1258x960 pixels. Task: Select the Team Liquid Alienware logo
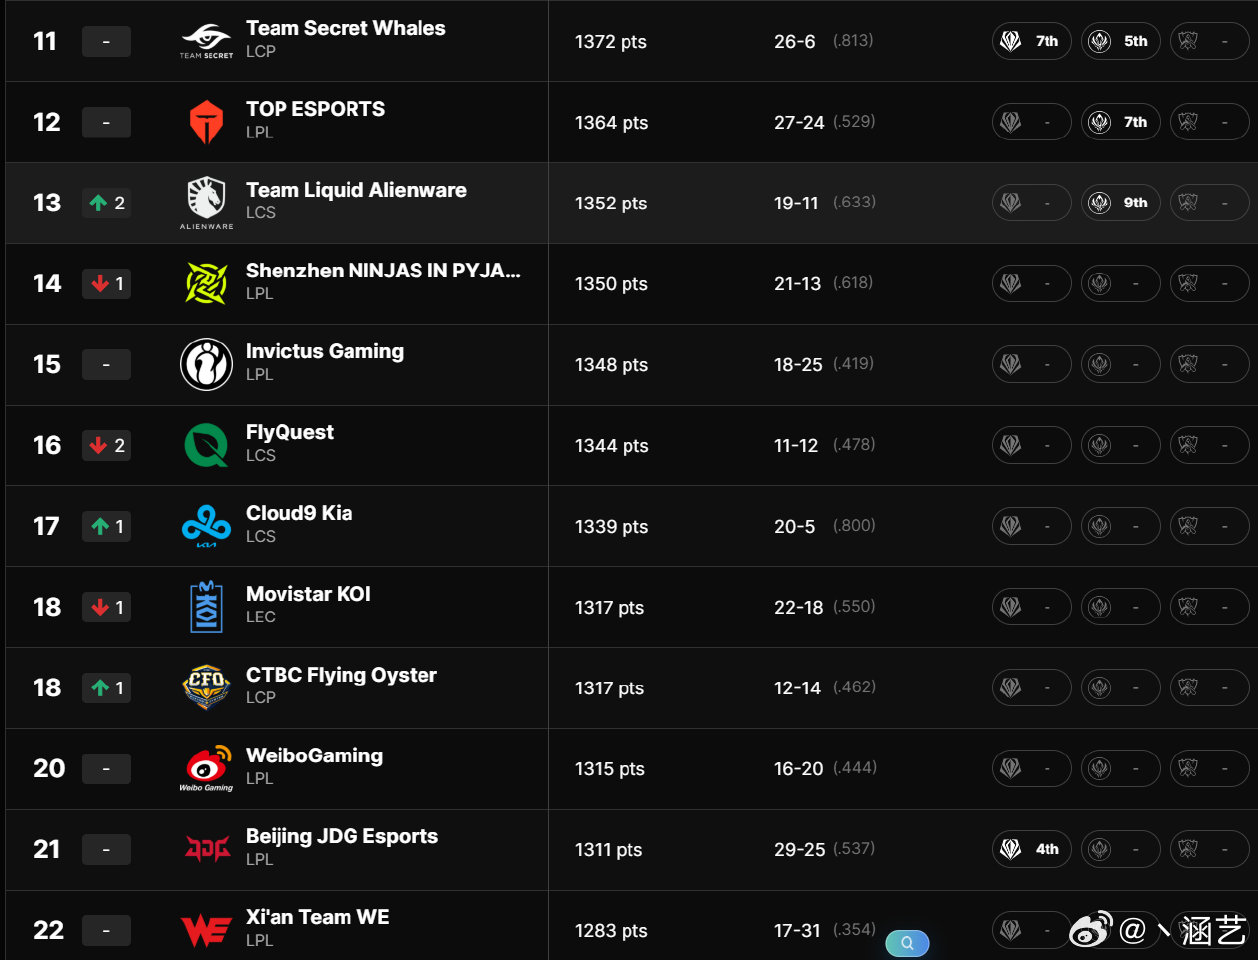pos(206,203)
